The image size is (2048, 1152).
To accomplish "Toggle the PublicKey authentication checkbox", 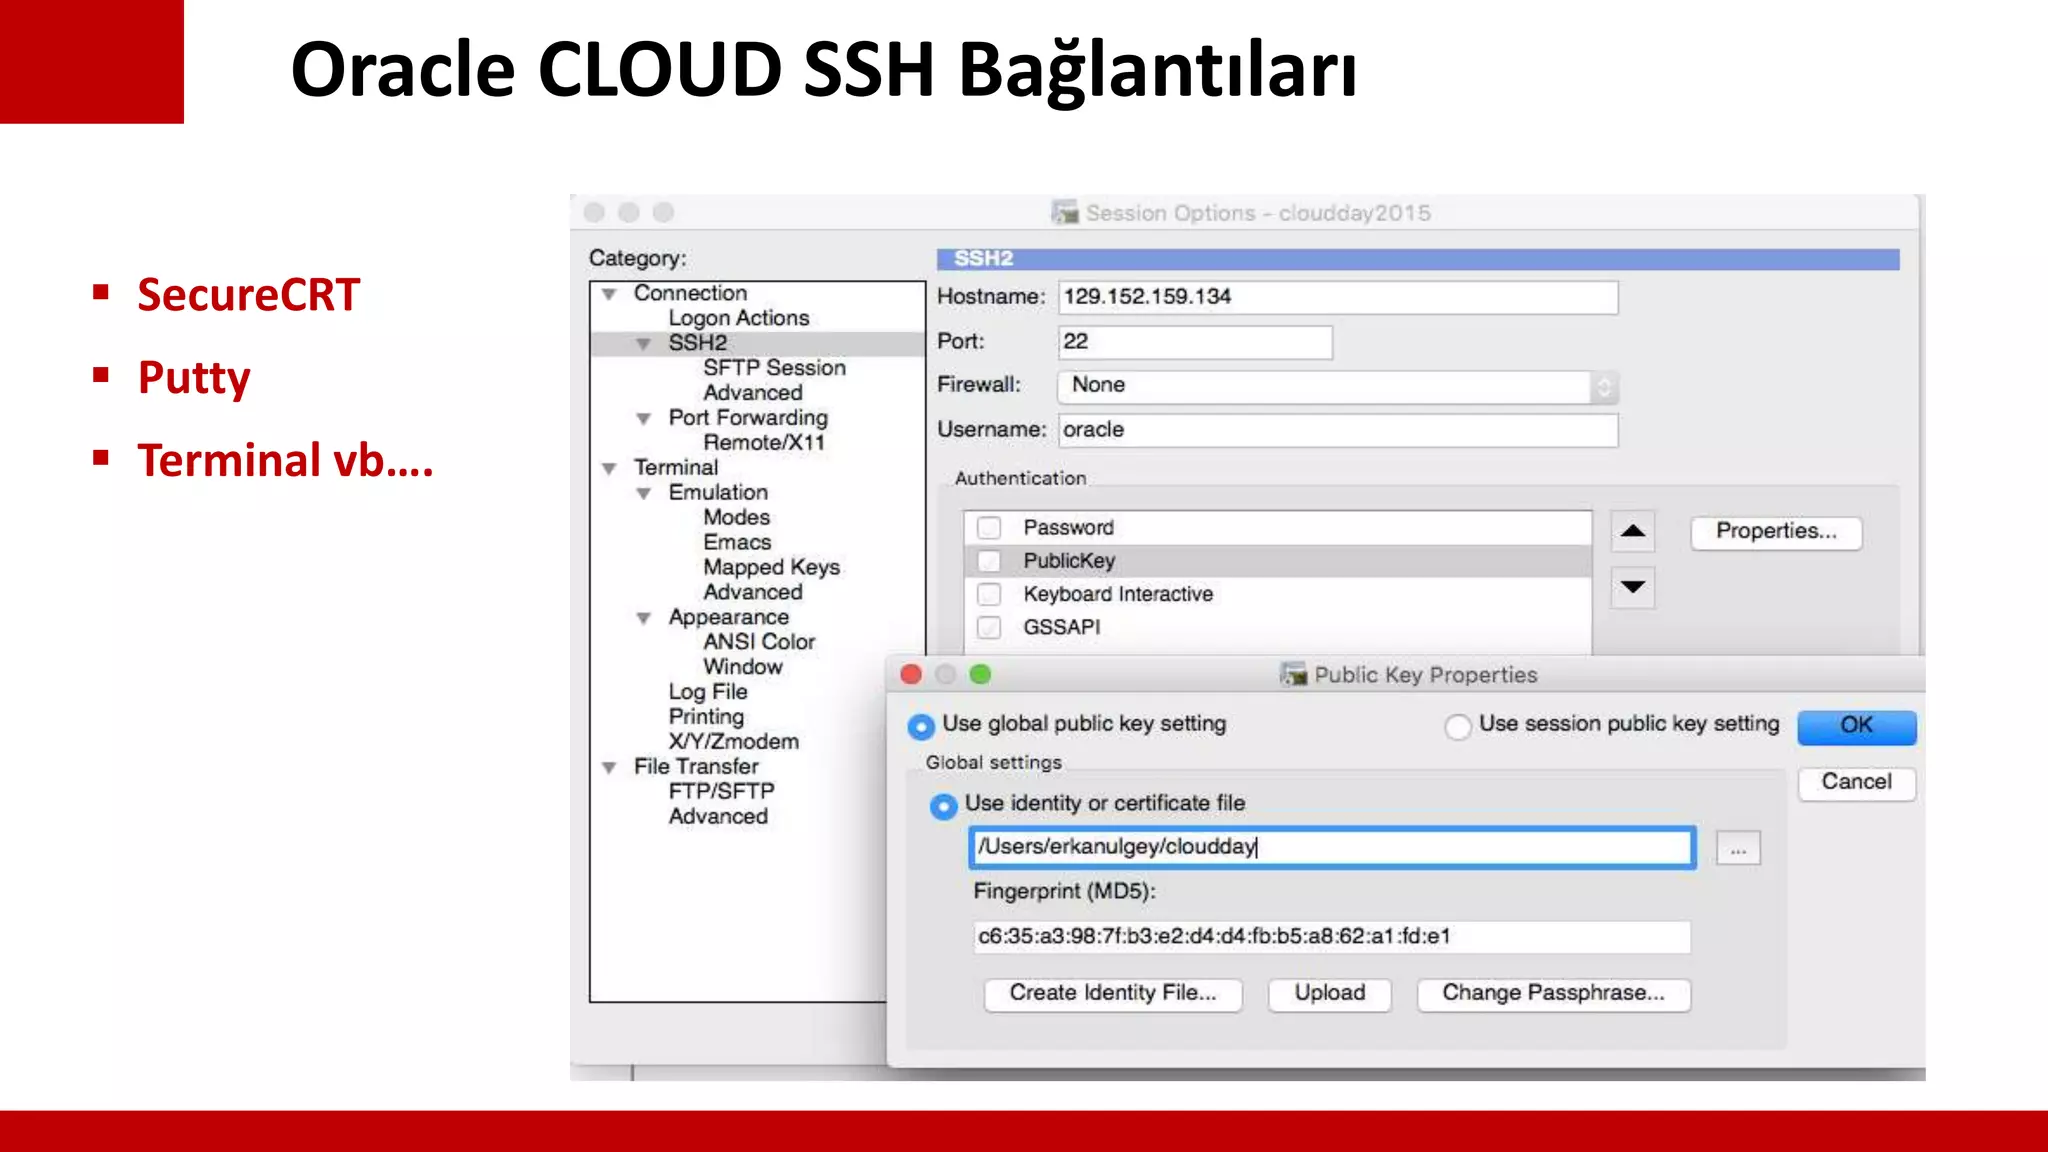I will point(989,561).
